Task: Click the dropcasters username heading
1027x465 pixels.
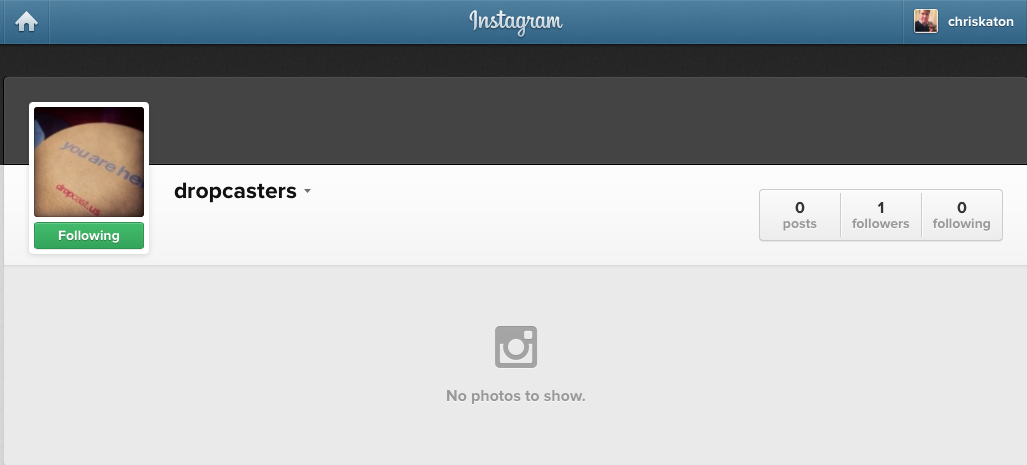Action: coord(235,191)
